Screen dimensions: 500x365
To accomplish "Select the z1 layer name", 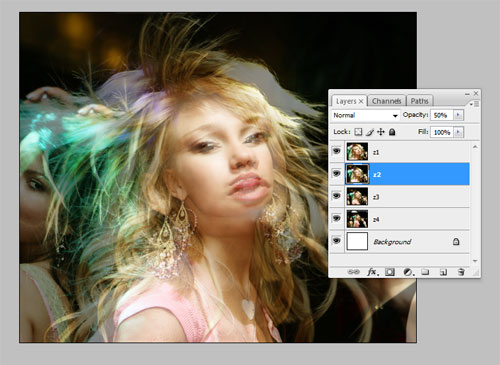I will coord(376,152).
